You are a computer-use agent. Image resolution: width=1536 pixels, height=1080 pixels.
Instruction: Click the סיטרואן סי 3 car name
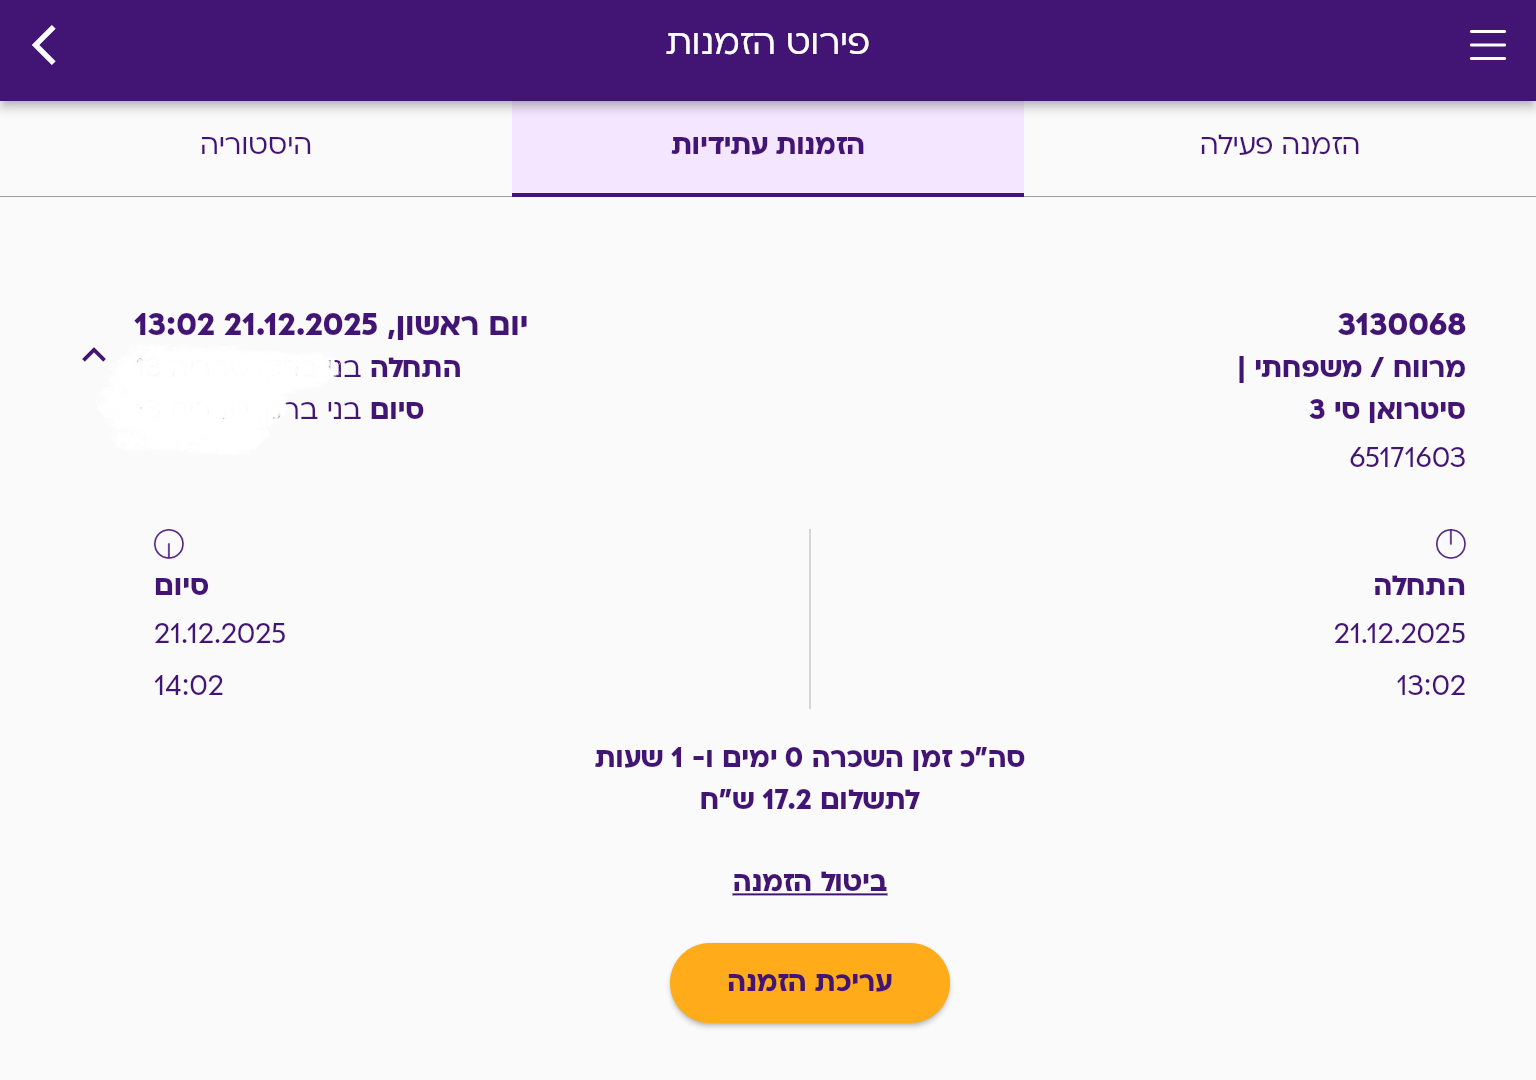(1387, 410)
